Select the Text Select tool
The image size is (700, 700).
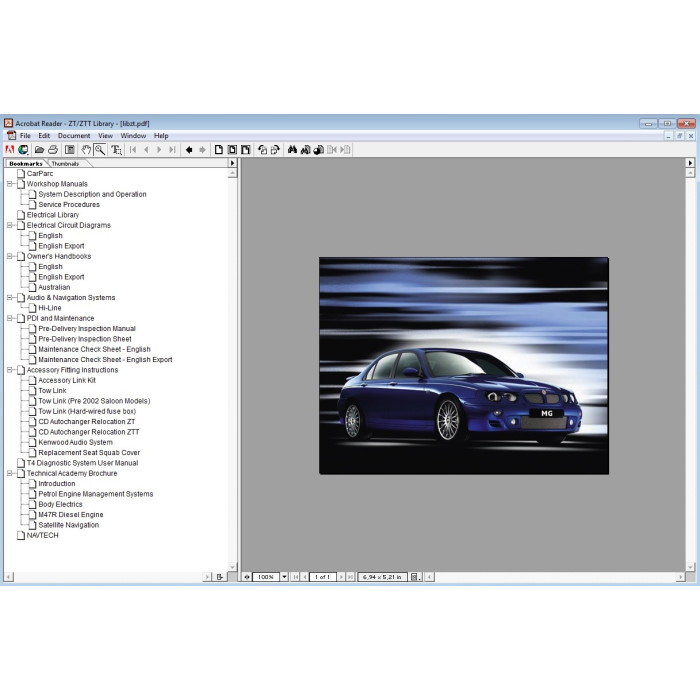point(116,150)
